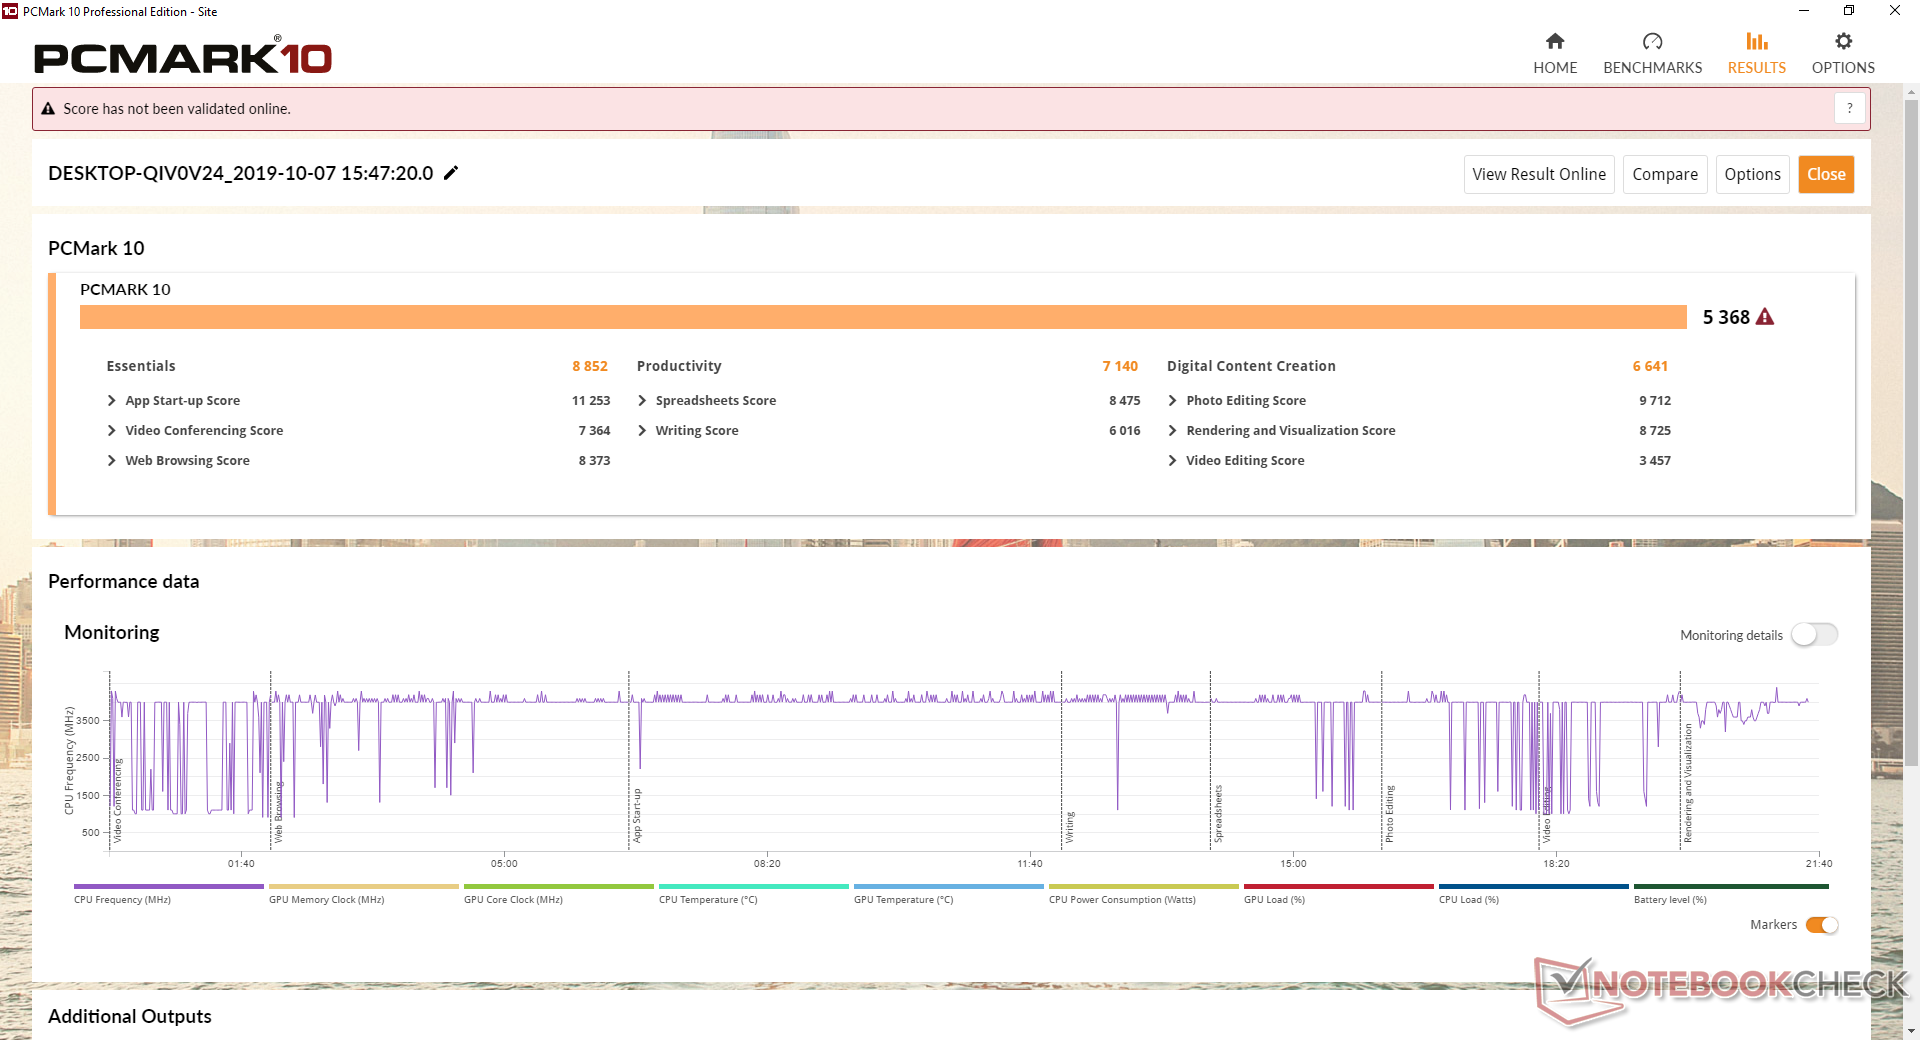Click the Additional Outputs heading
1920x1040 pixels.
130,1016
